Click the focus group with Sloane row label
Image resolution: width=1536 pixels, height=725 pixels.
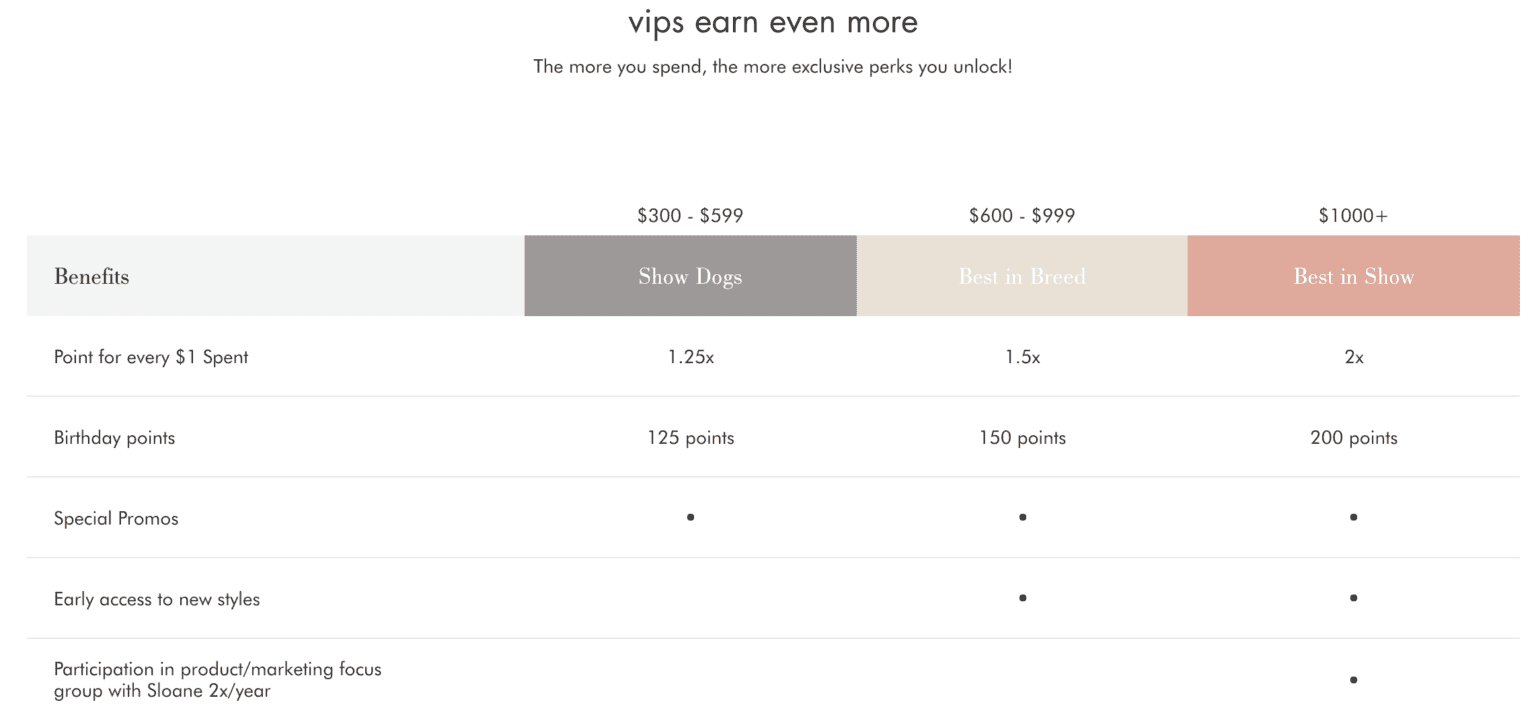tap(218, 679)
